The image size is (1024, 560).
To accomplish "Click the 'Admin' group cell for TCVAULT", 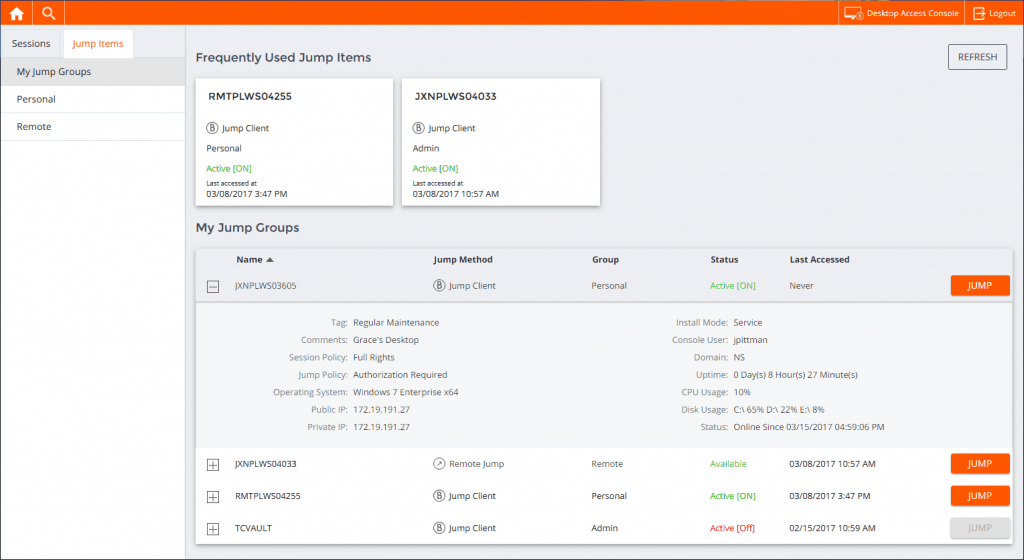I will [605, 527].
